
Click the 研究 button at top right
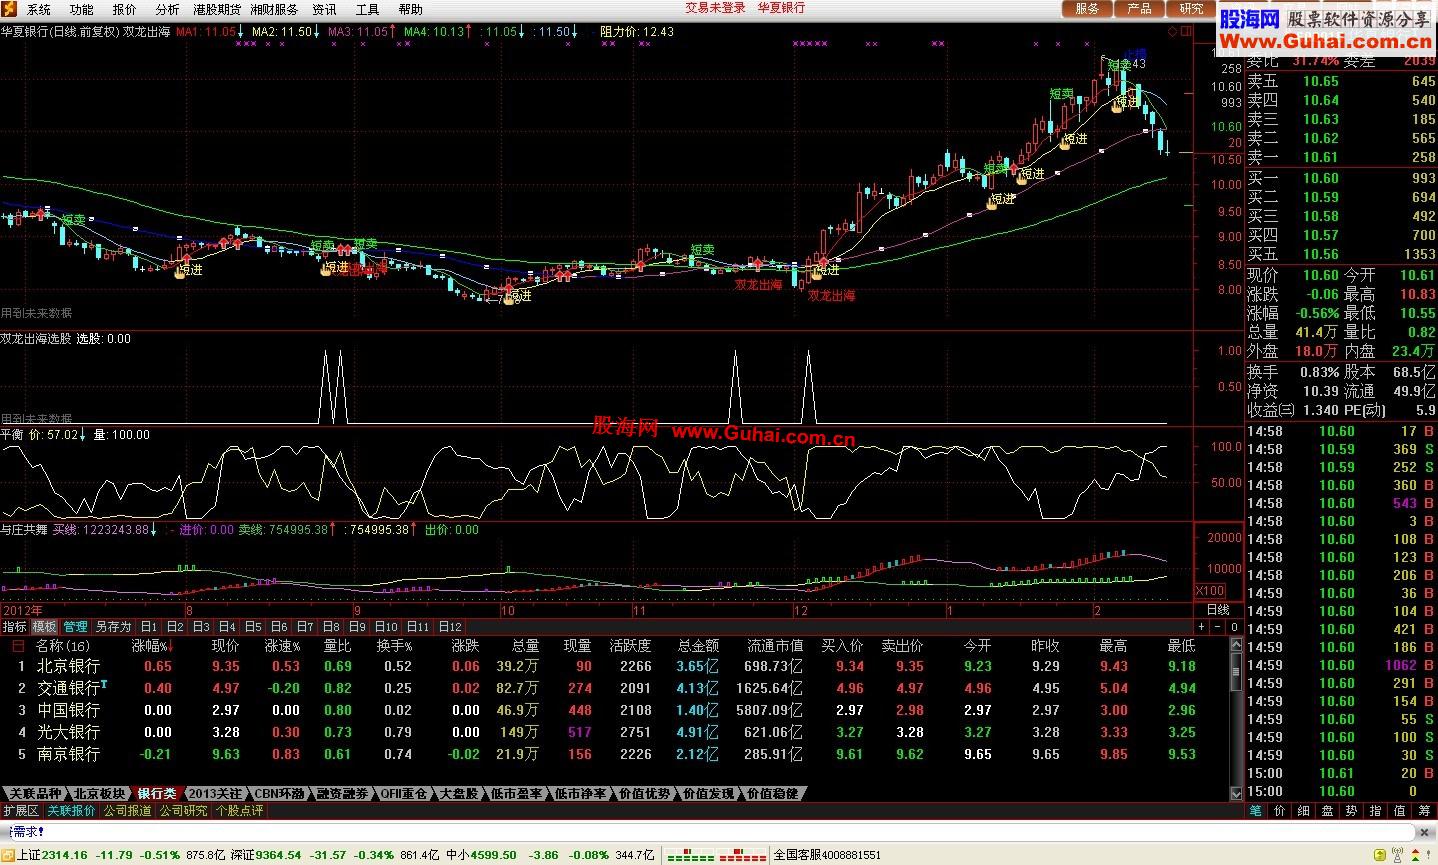pos(1191,8)
